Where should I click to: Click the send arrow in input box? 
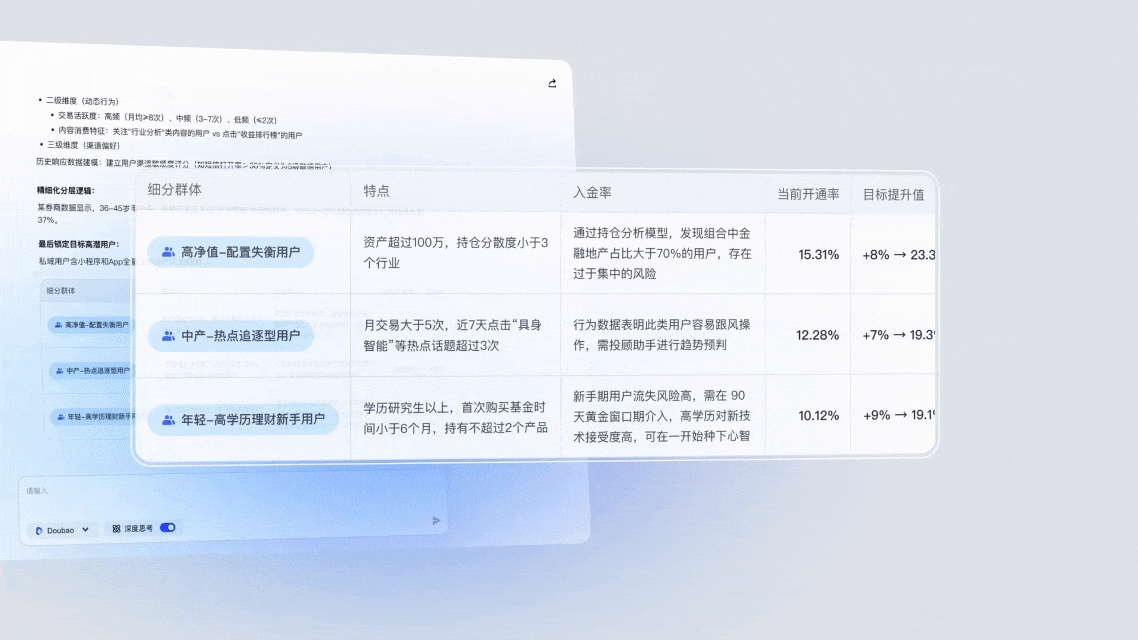pos(436,520)
